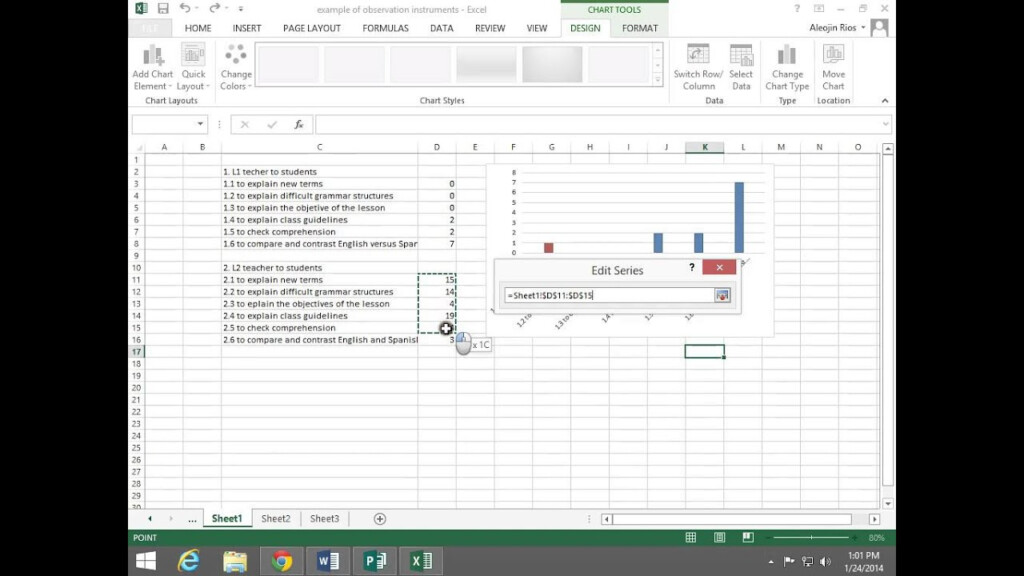
Task: Expand the Name Box dropdown arrow
Action: (x=201, y=125)
